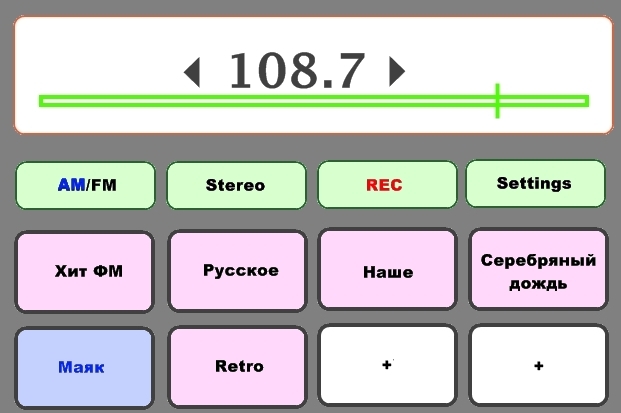Tune up with the right arrow
621x413 pixels.
(397, 70)
